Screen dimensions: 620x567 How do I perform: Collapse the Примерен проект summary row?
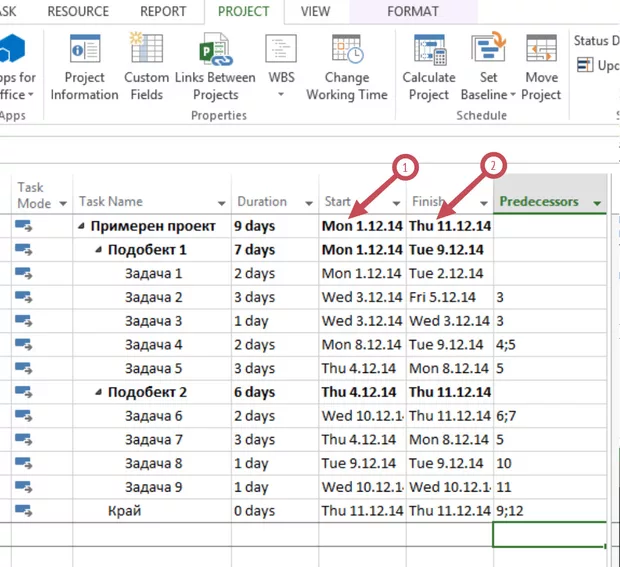81,226
